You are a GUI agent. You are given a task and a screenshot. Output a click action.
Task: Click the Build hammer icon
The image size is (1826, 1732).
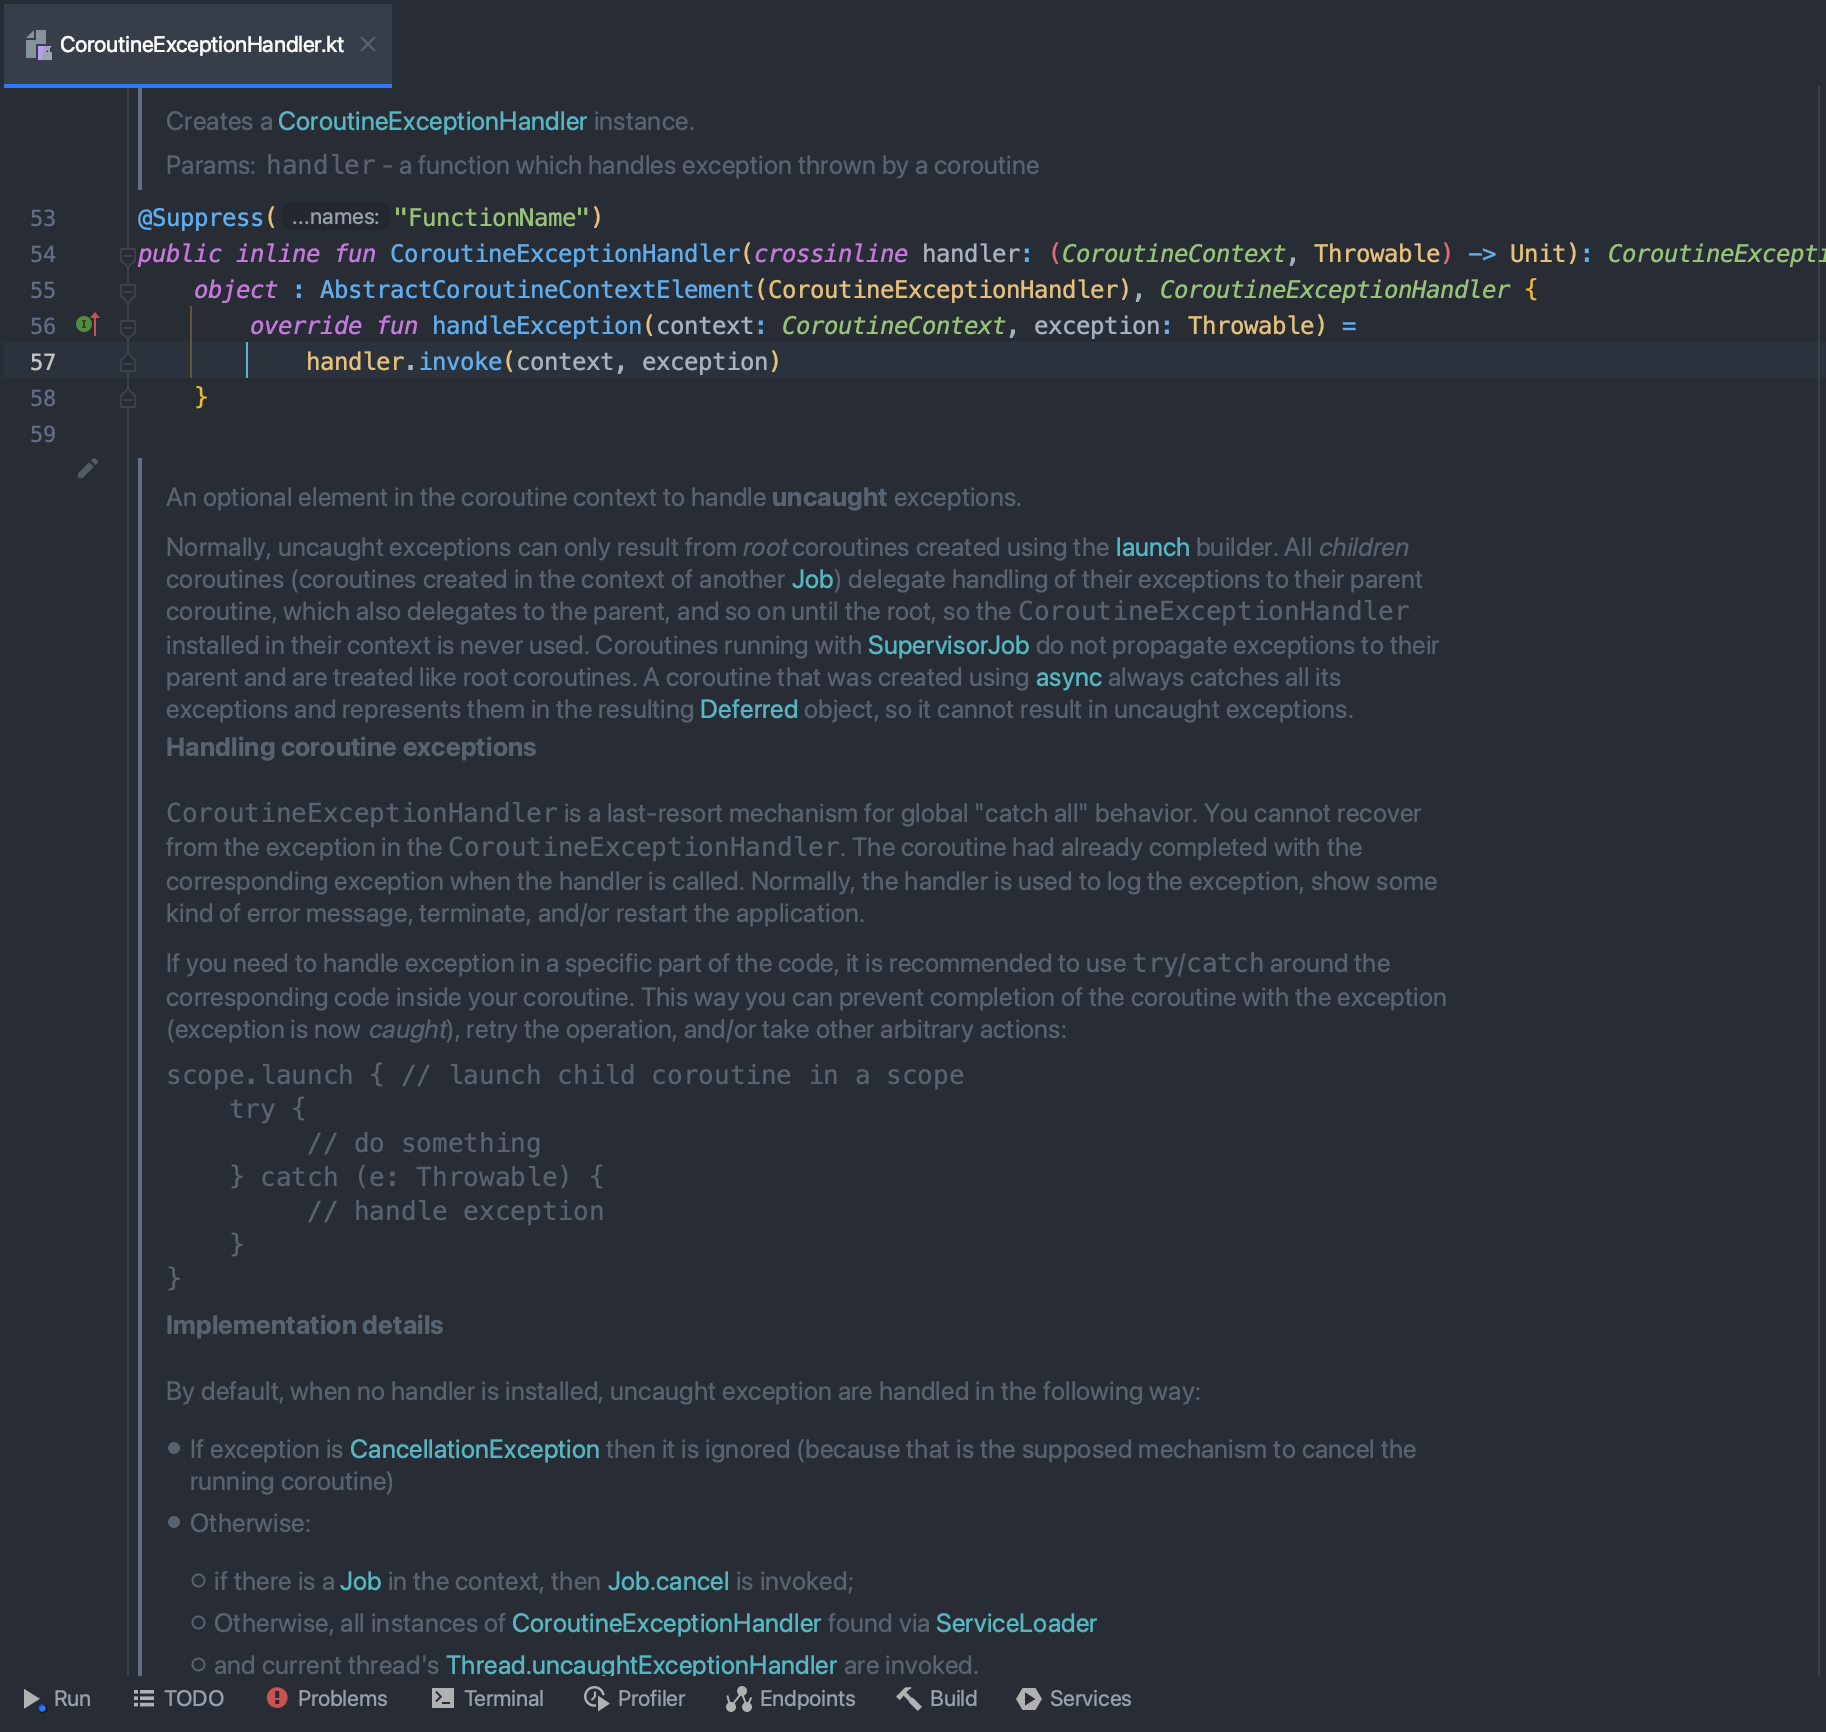(908, 1698)
